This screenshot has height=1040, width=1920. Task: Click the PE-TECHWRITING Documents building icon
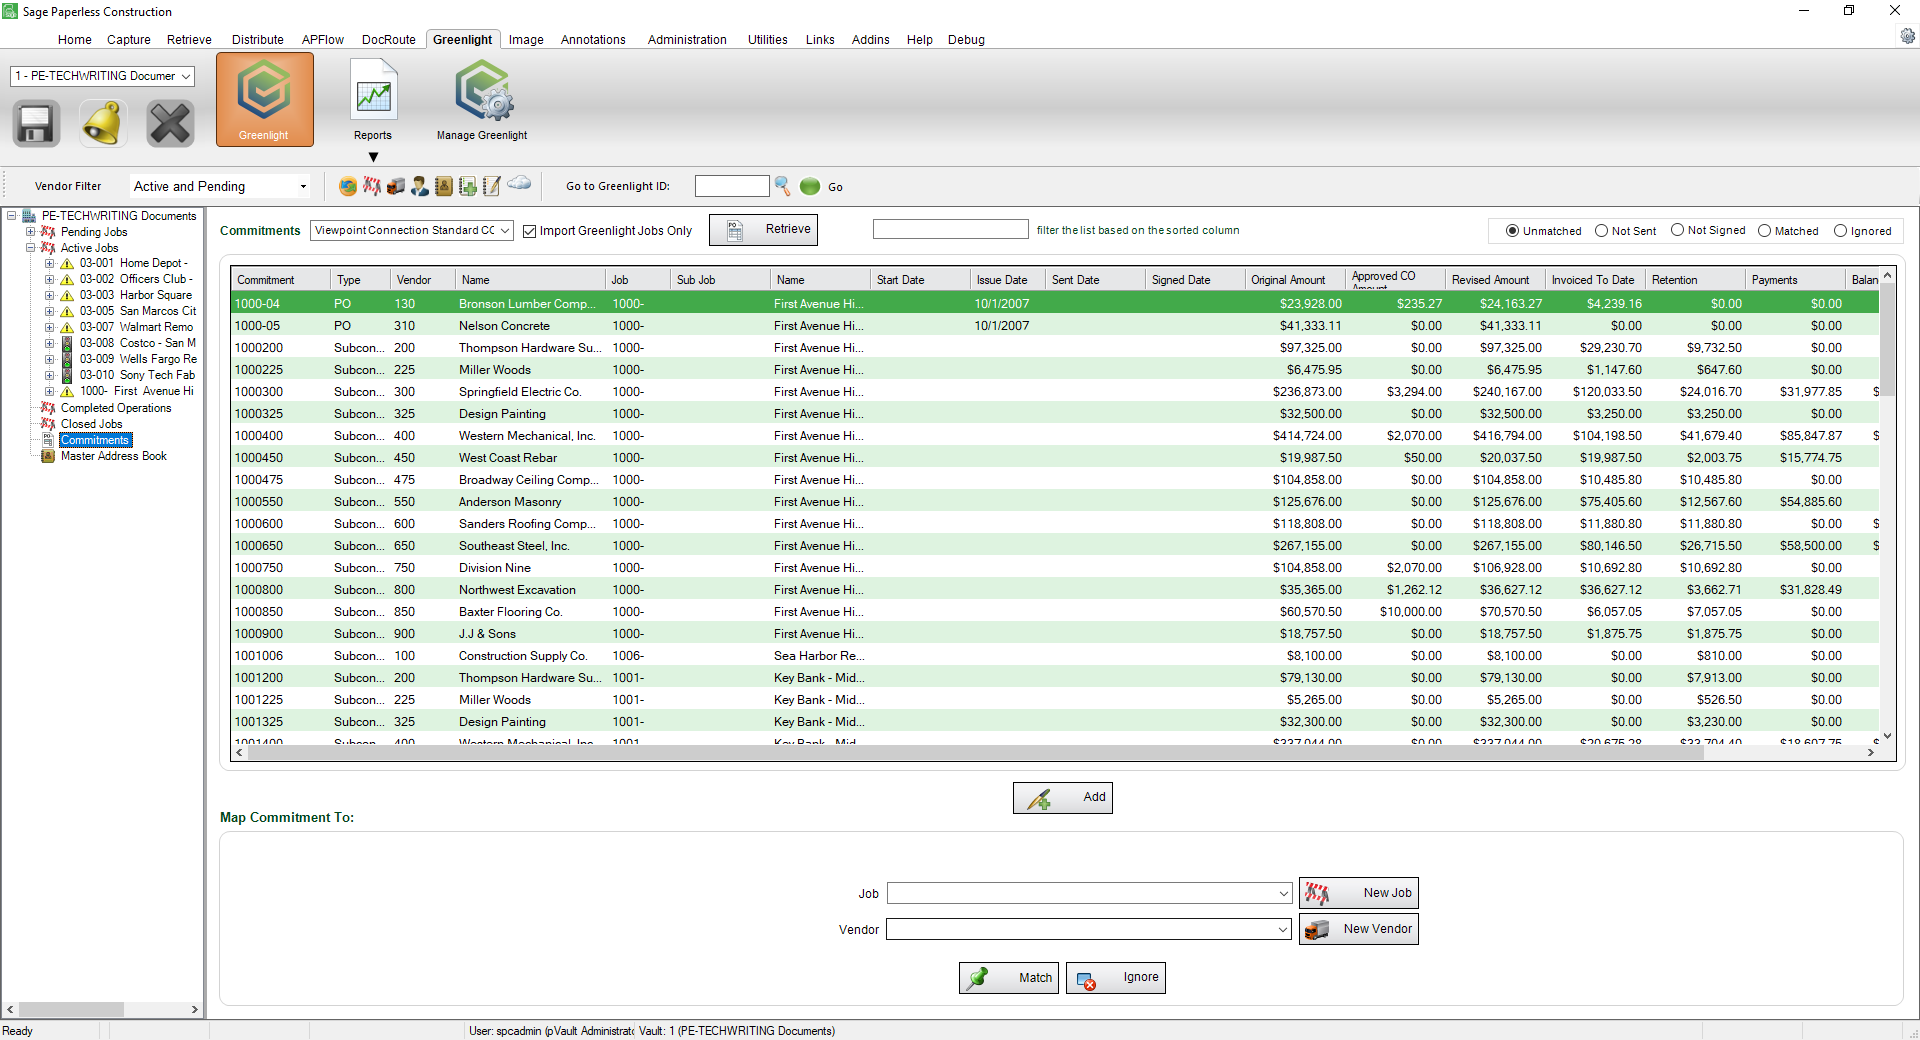[29, 216]
